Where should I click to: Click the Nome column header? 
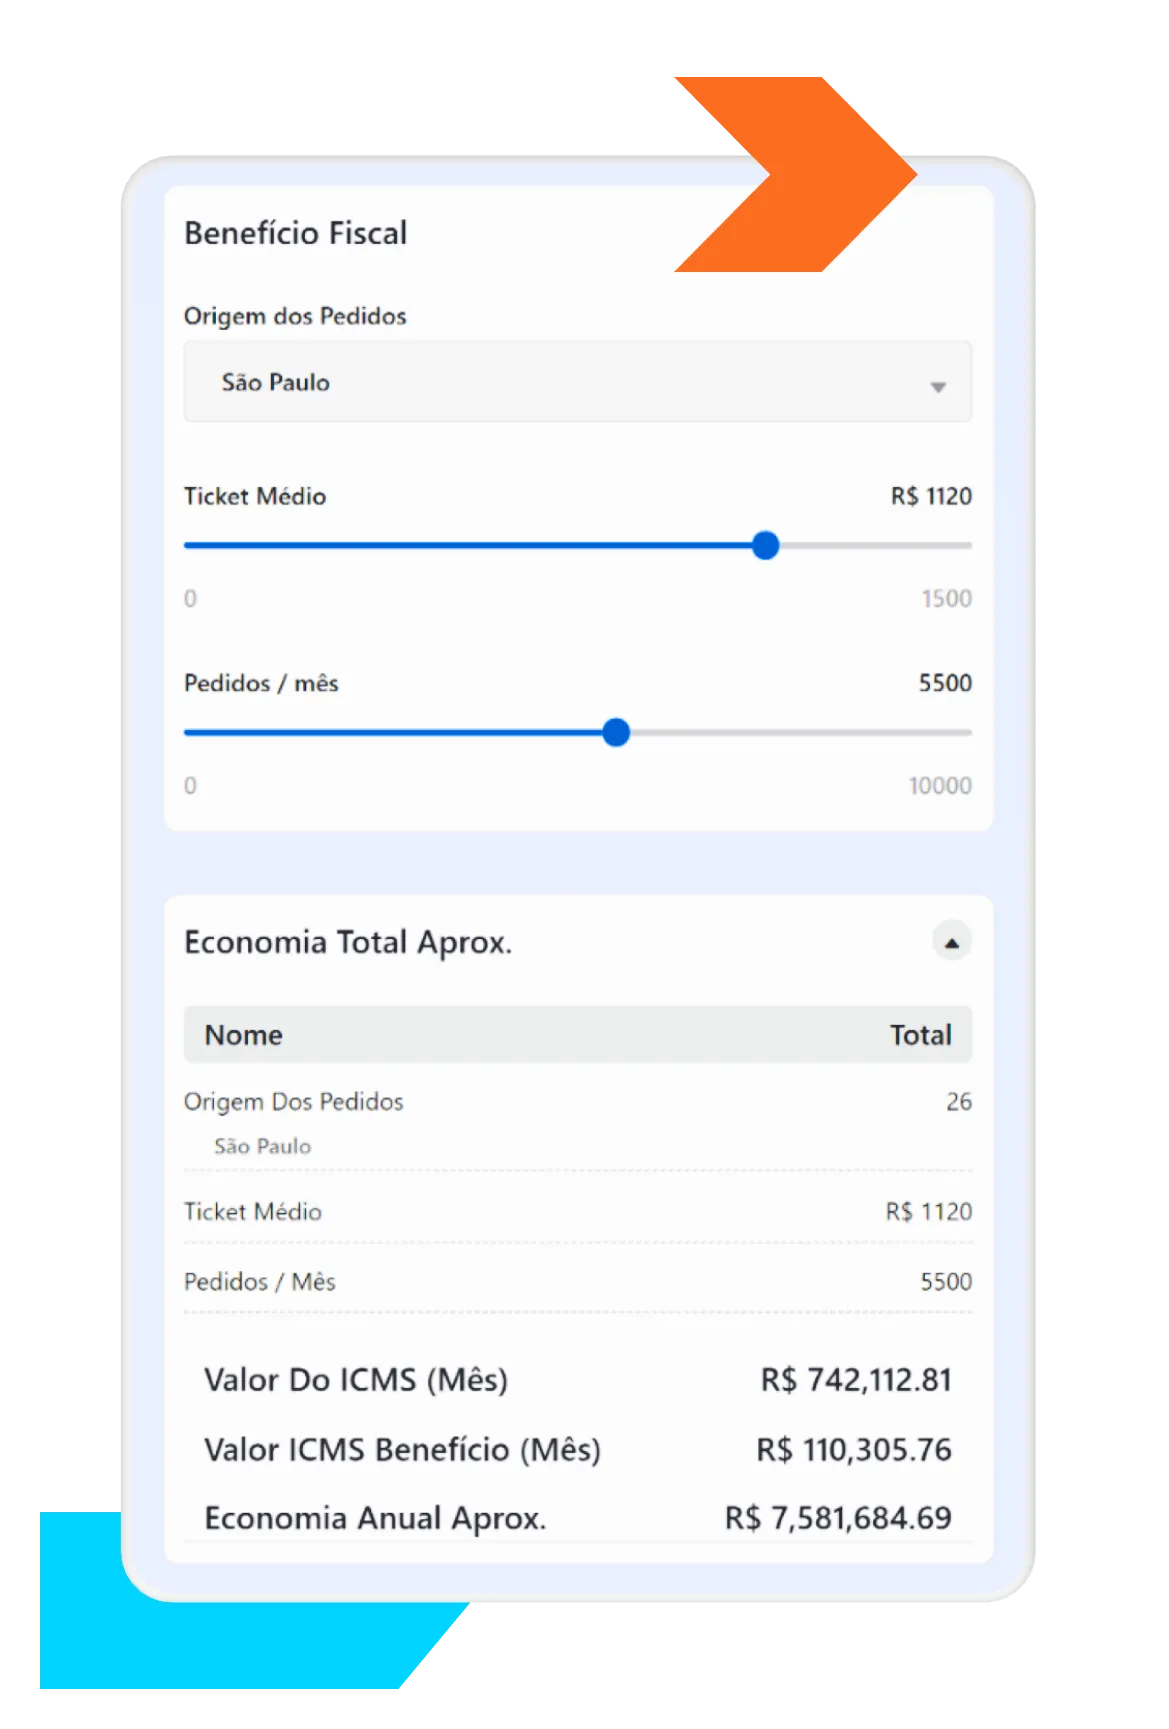(x=244, y=1035)
